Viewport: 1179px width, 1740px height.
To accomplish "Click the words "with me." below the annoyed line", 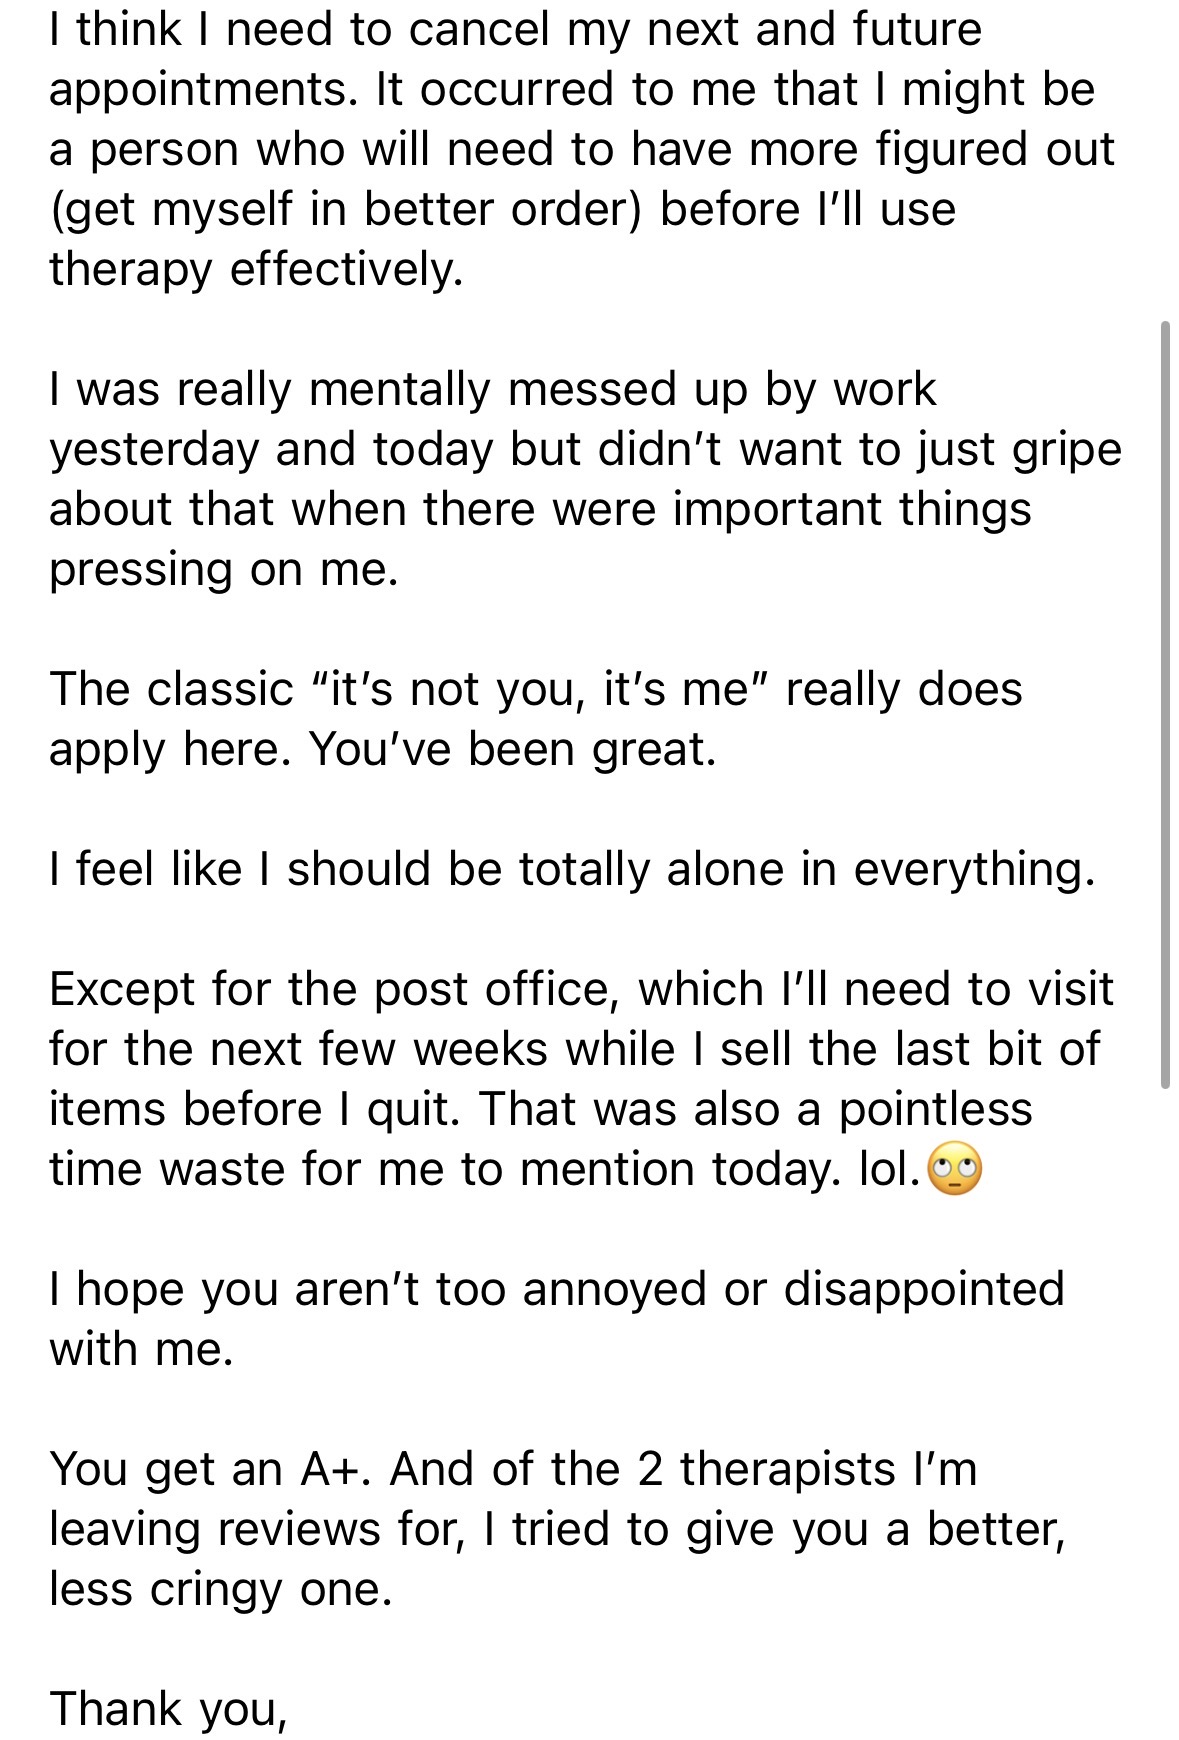I will coord(141,1349).
